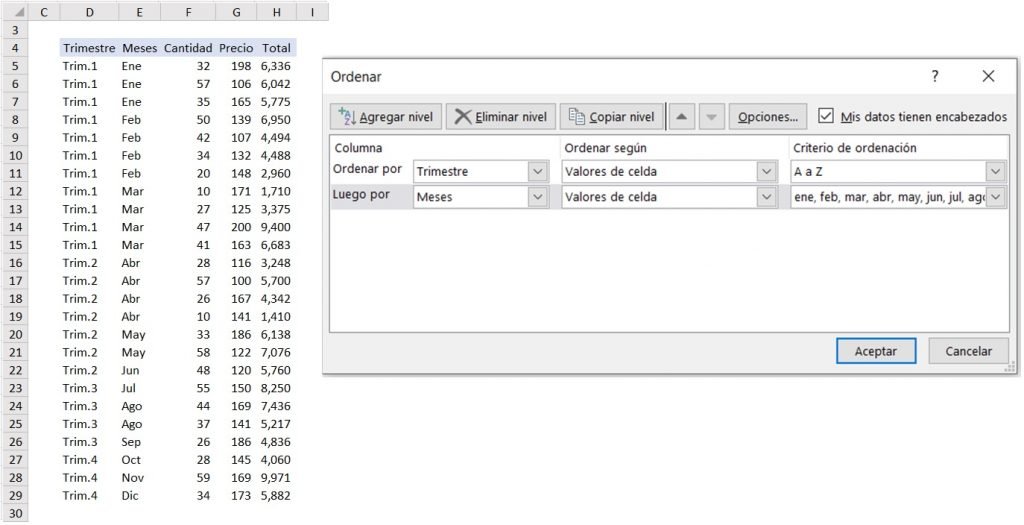This screenshot has width=1024, height=525.
Task: Click the Meses header cell
Action: click(140, 48)
